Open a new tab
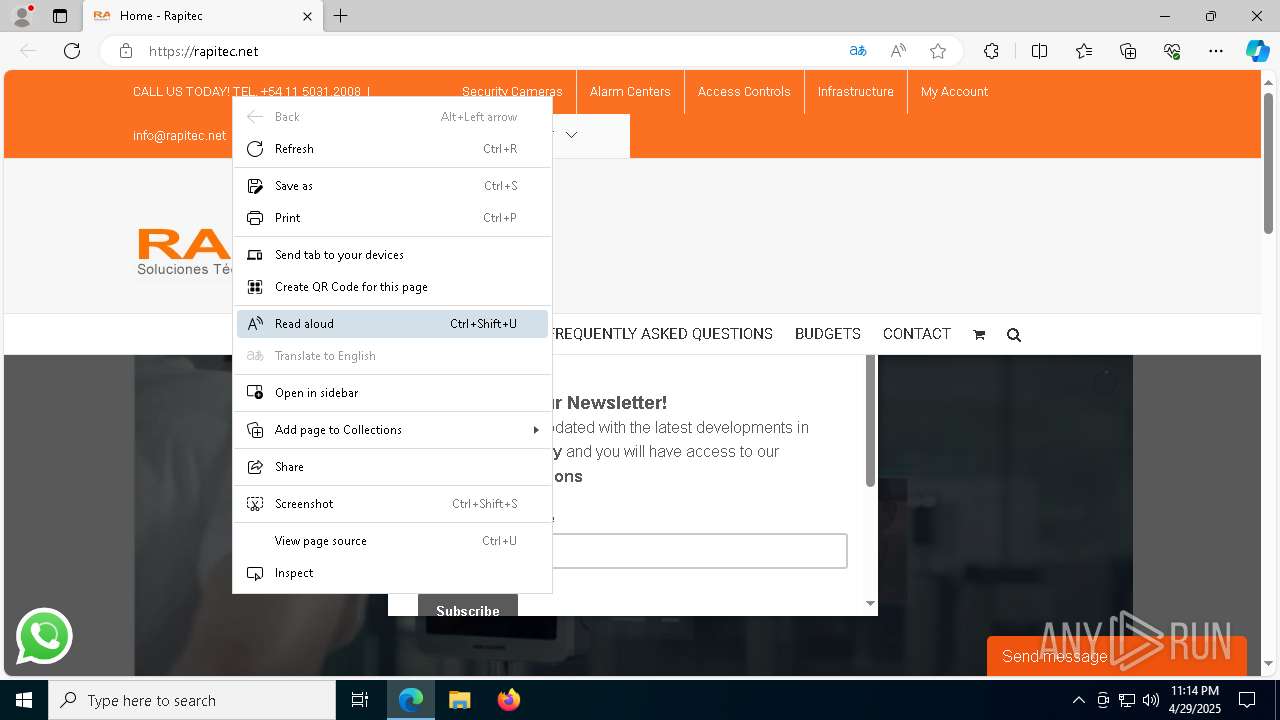Viewport: 1280px width, 720px height. tap(341, 16)
